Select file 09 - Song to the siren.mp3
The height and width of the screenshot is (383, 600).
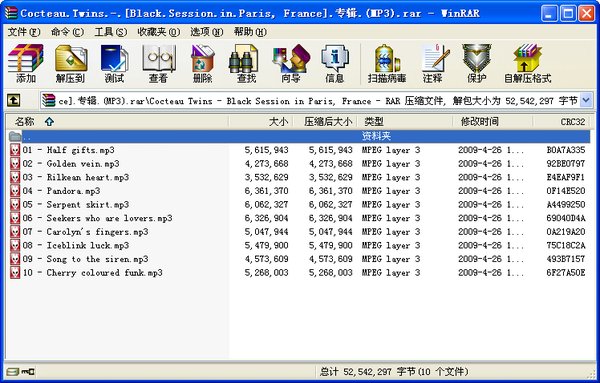pyautogui.click(x=85, y=259)
